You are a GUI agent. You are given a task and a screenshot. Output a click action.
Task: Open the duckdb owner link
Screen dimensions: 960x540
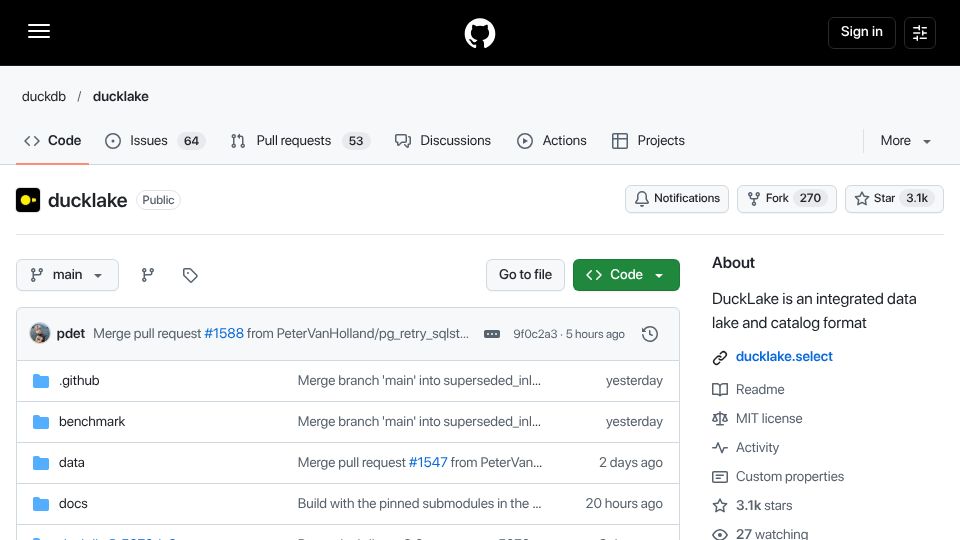coord(43,97)
